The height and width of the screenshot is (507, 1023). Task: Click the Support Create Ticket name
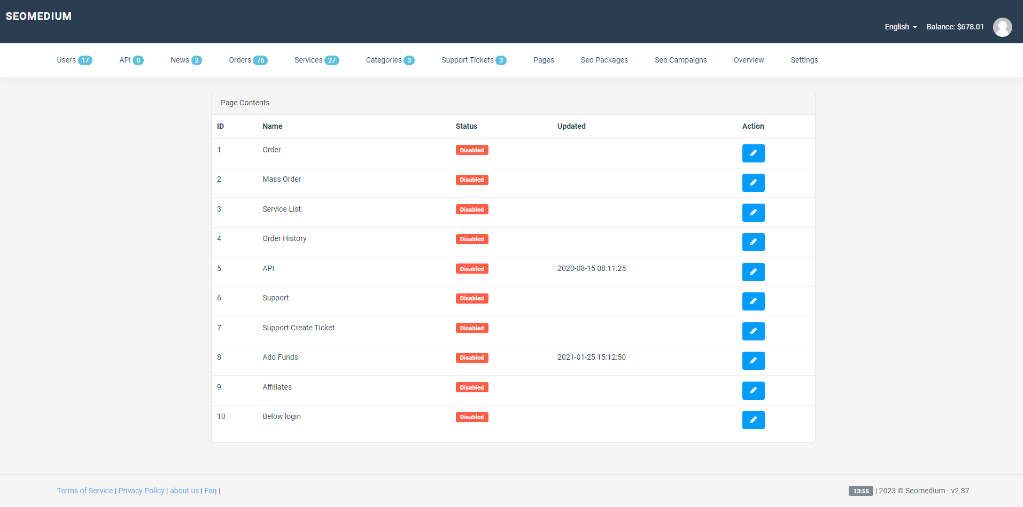coord(298,328)
